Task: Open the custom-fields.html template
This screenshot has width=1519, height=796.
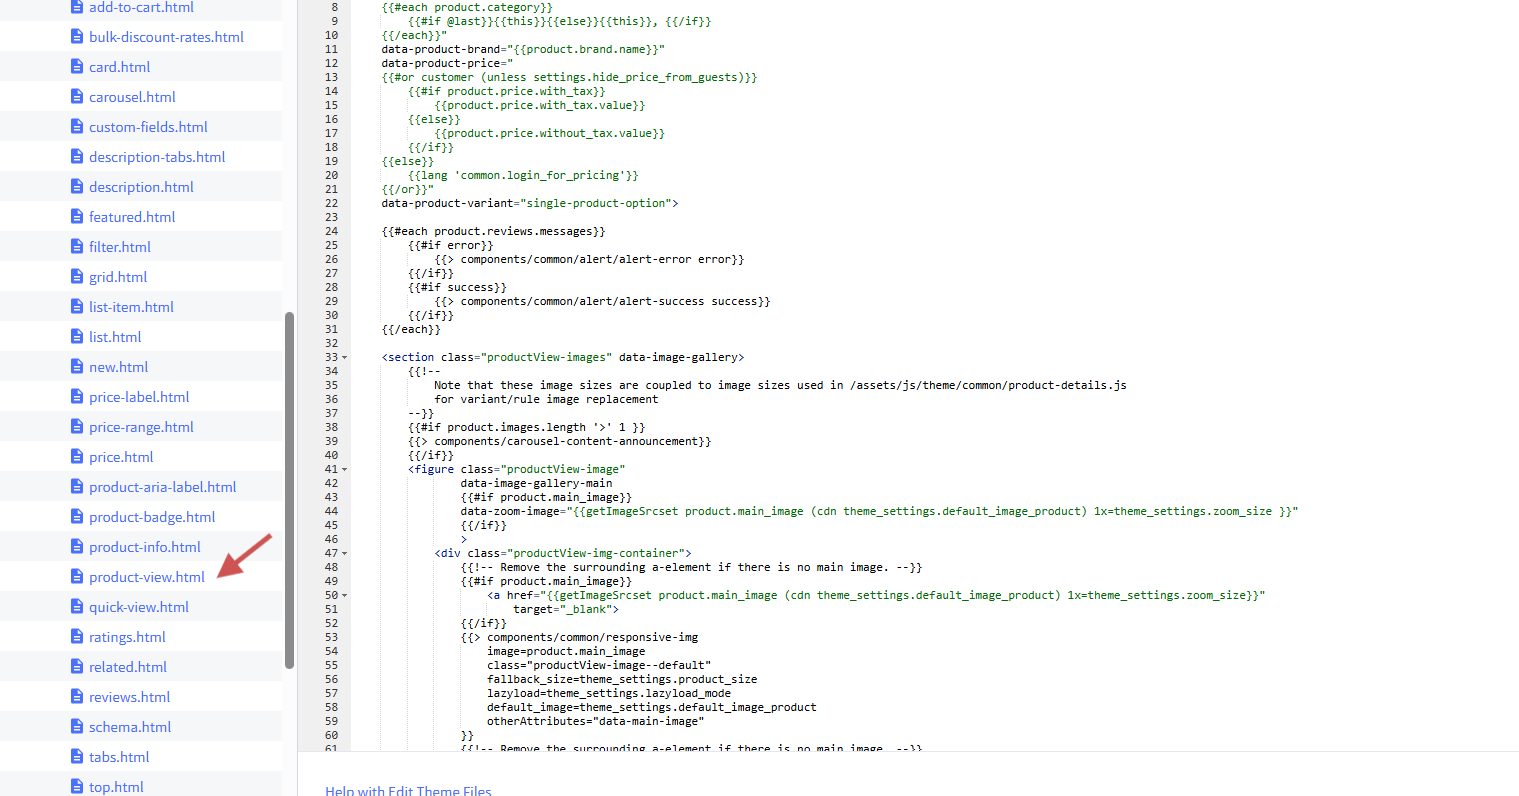Action: [x=148, y=127]
